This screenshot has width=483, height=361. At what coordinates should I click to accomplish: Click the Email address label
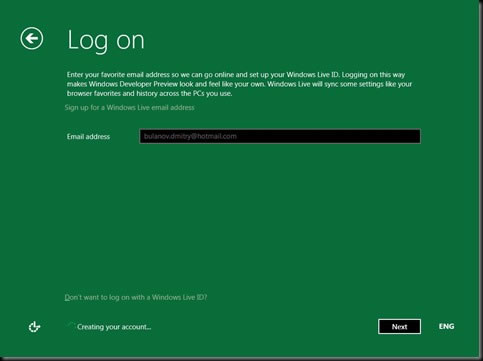tap(88, 136)
